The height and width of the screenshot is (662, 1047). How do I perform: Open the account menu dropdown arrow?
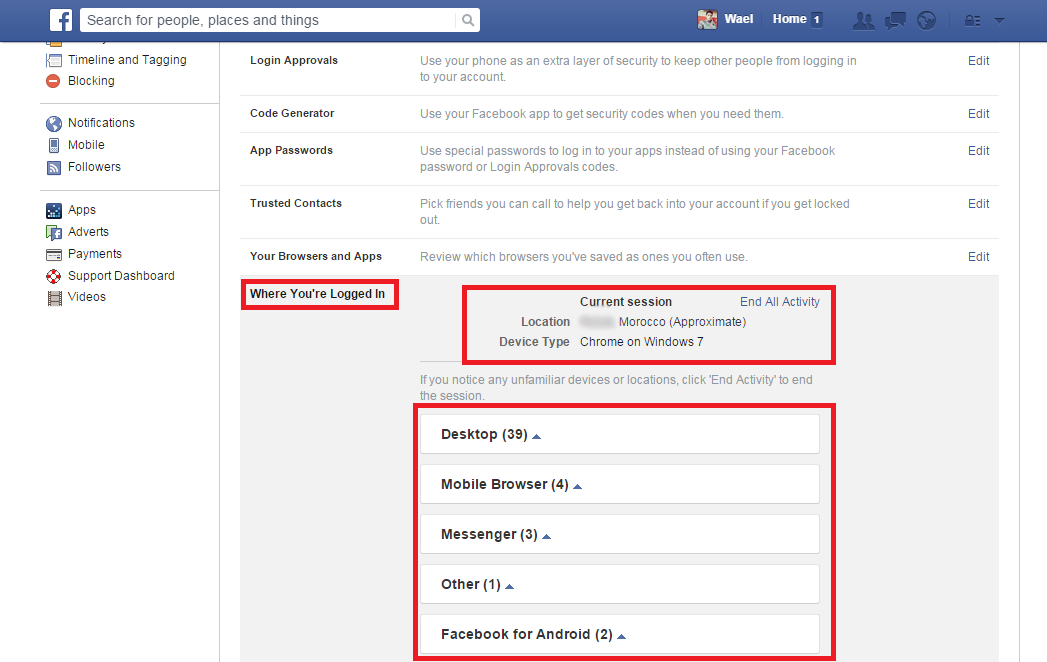click(x=1000, y=21)
